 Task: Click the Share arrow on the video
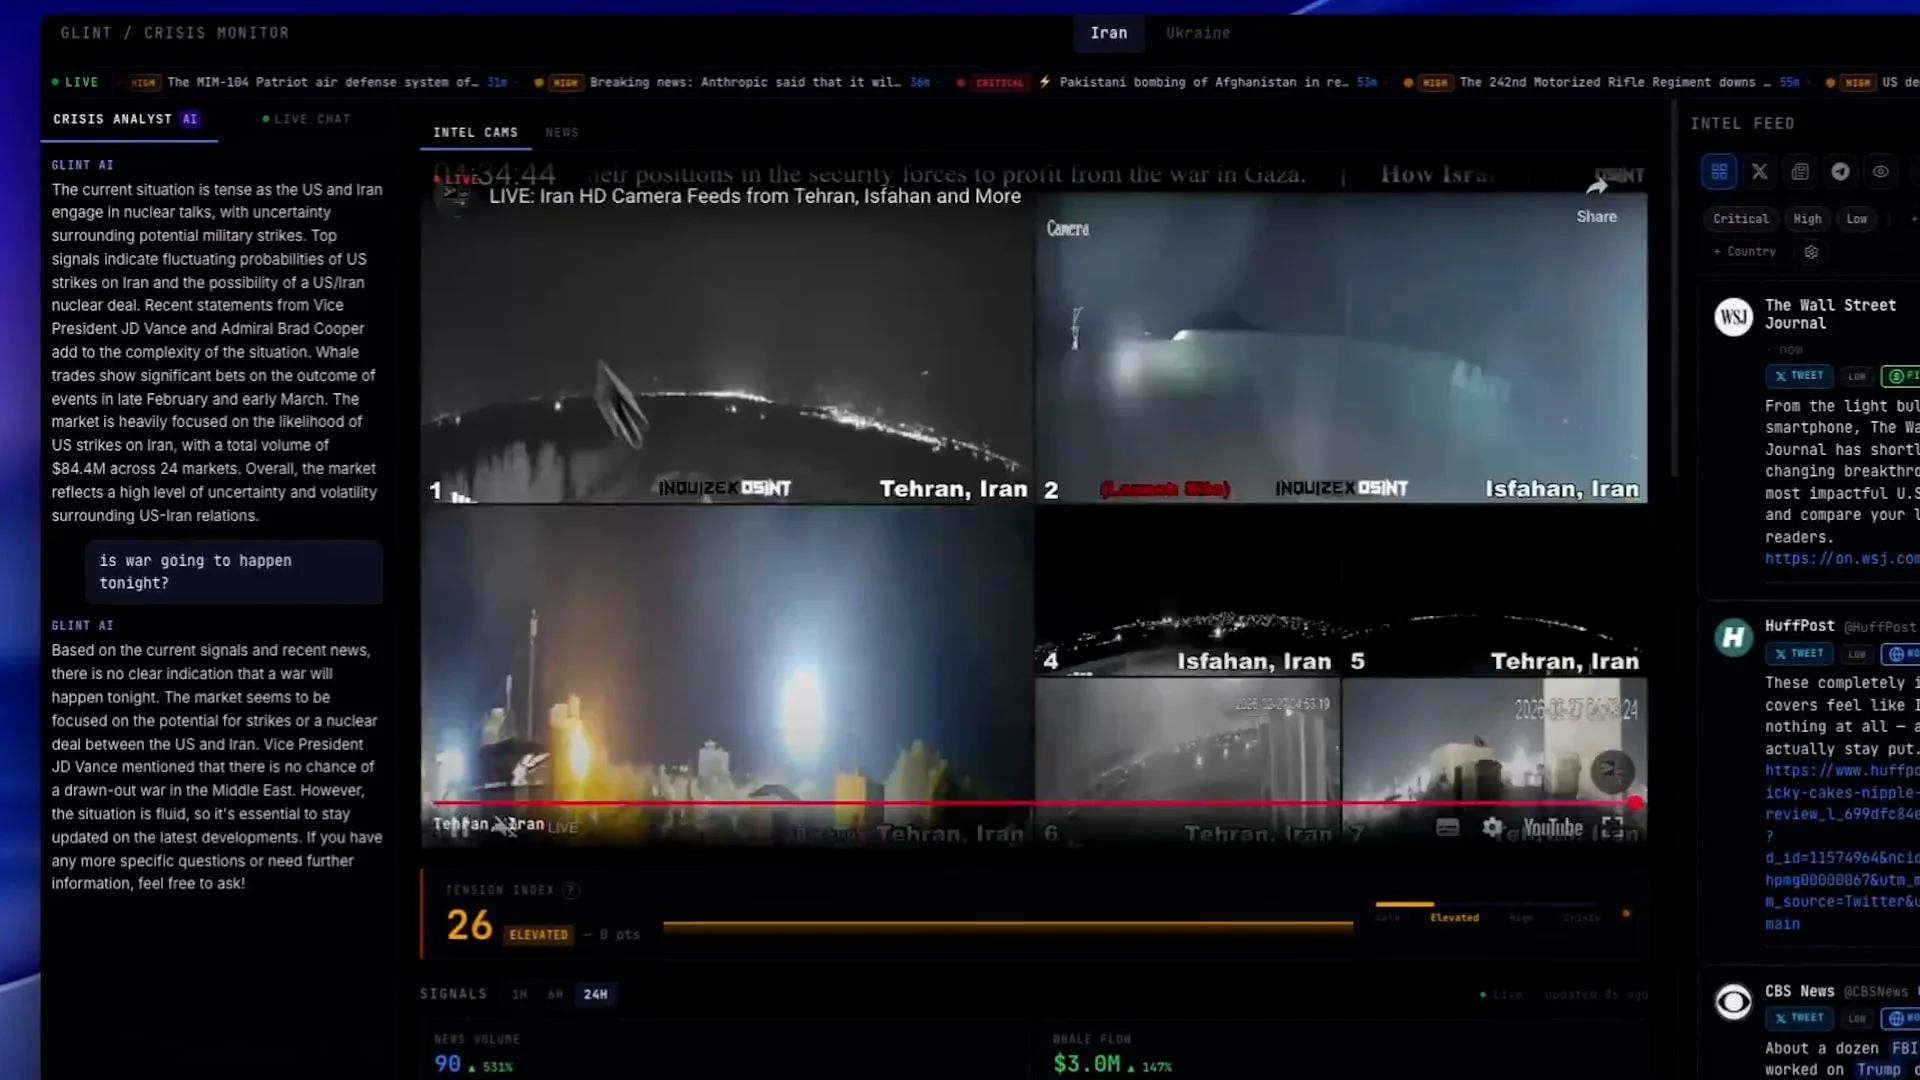pyautogui.click(x=1597, y=187)
